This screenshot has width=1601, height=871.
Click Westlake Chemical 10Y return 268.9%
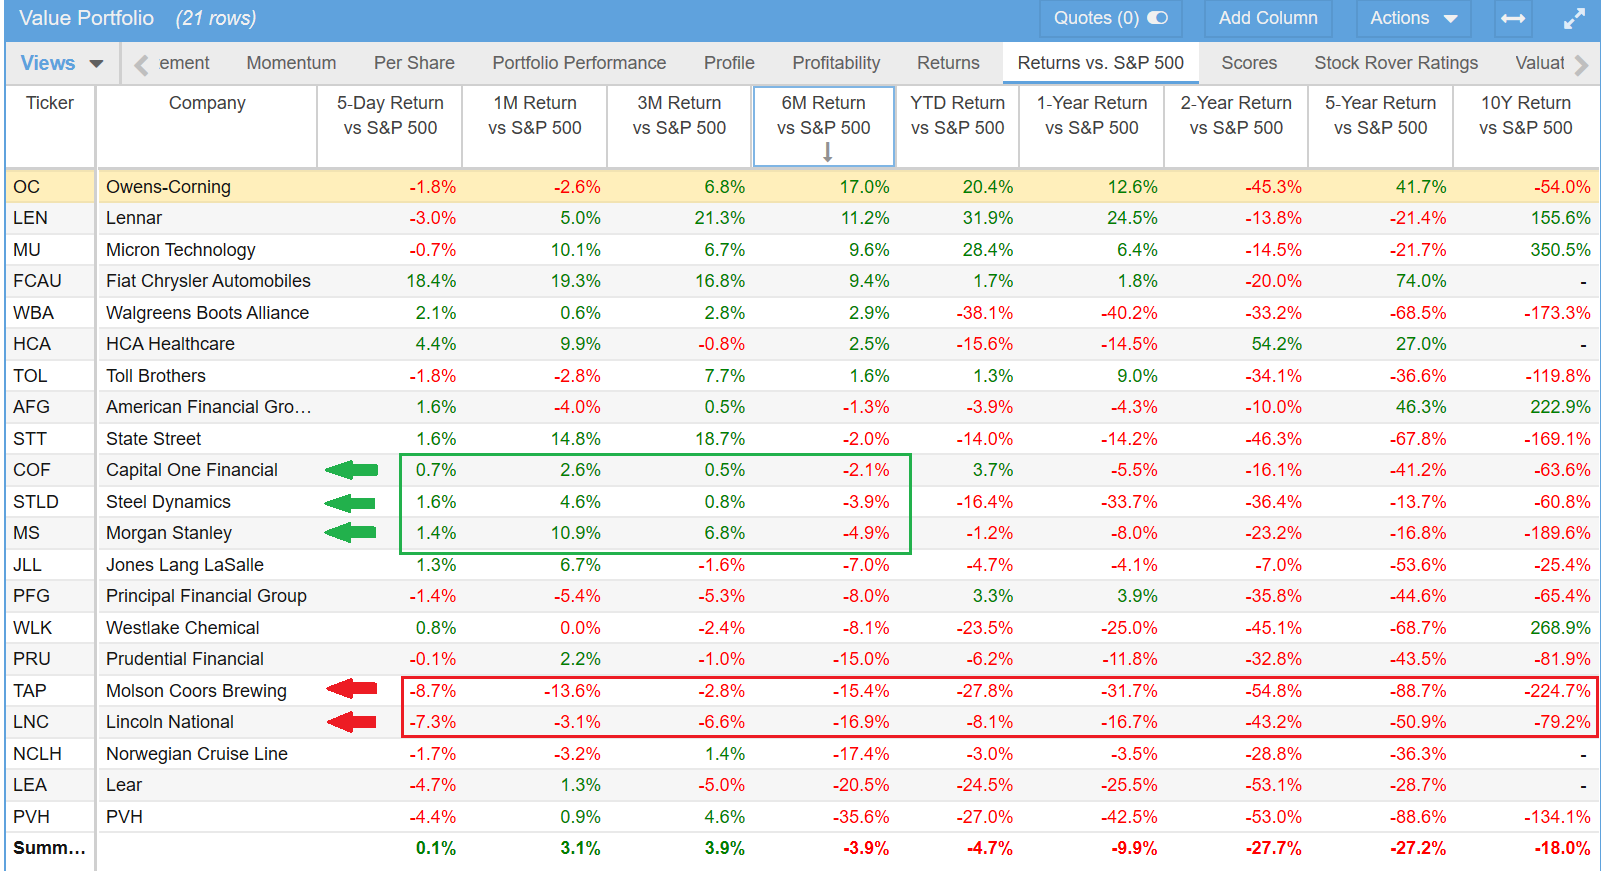point(1560,628)
